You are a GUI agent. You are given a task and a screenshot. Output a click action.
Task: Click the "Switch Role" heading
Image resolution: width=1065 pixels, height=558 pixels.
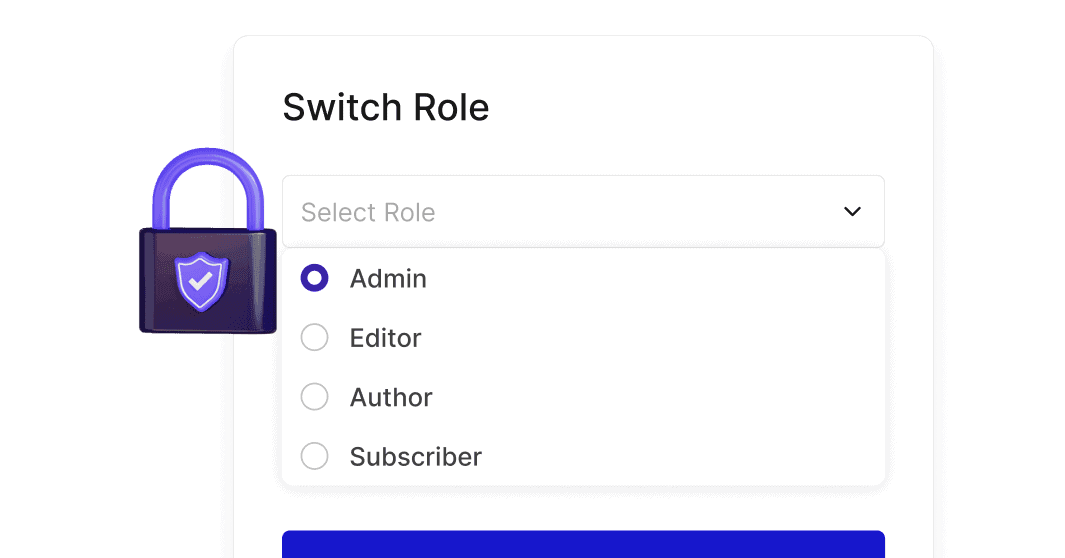(x=386, y=107)
